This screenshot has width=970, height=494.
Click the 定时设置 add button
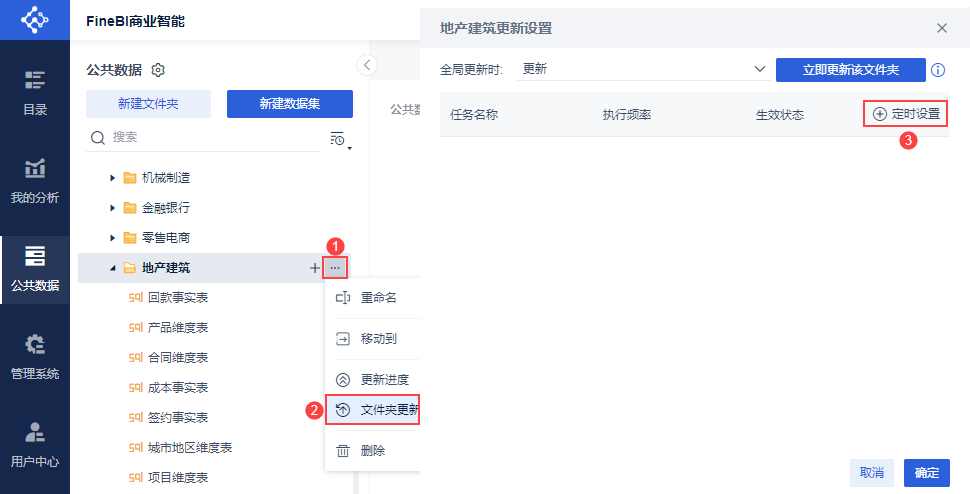coord(906,114)
